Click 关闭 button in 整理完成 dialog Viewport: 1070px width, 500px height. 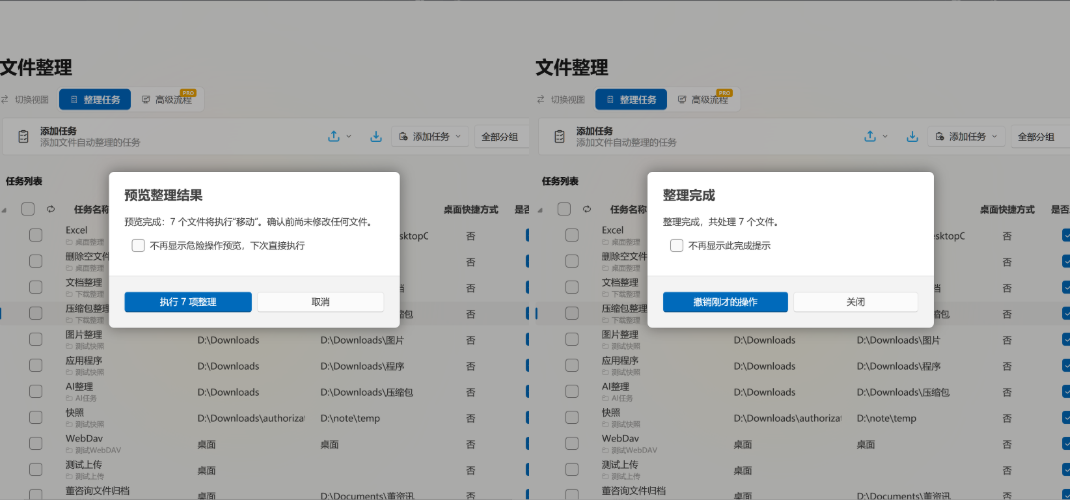click(x=856, y=302)
